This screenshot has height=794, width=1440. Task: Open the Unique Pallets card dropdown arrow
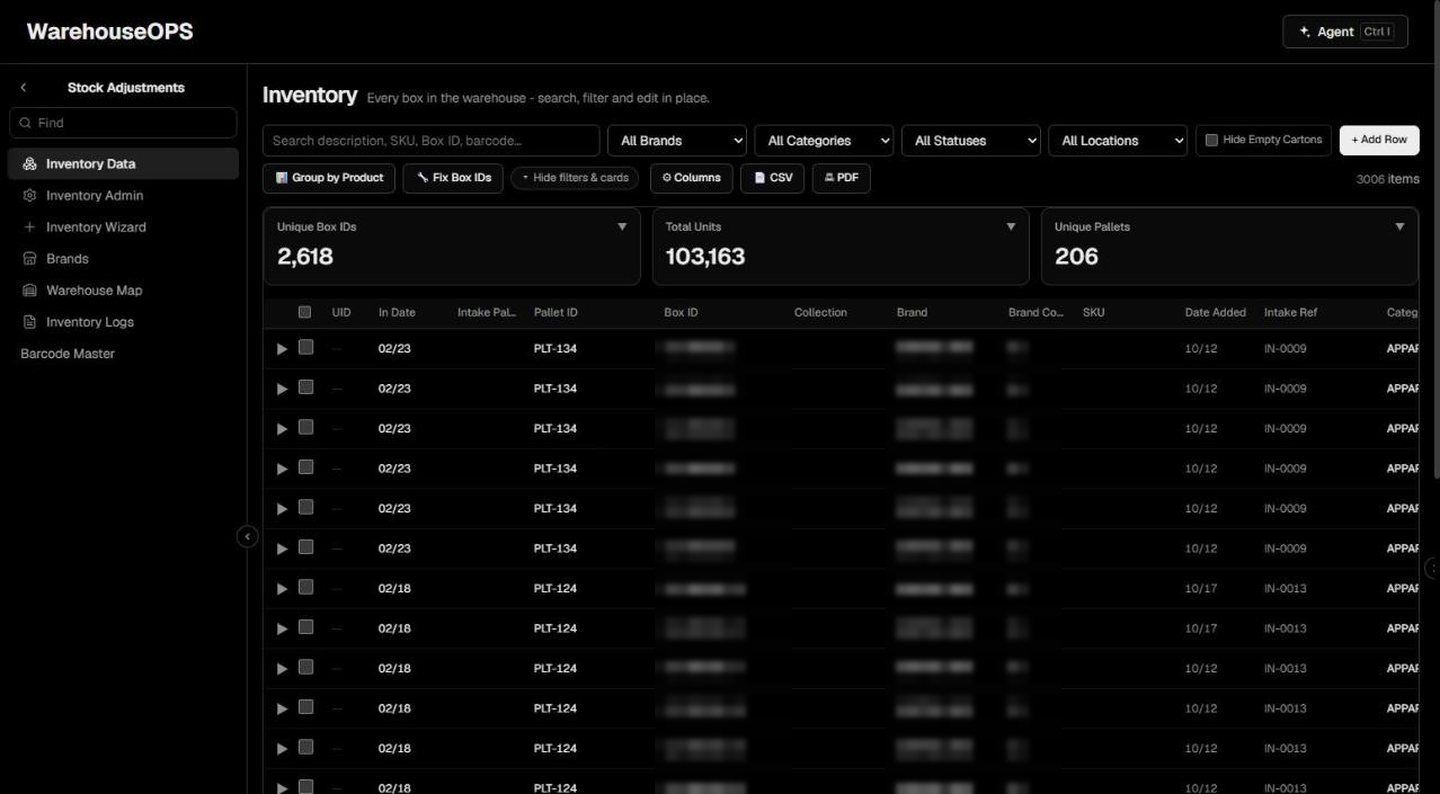1399,227
